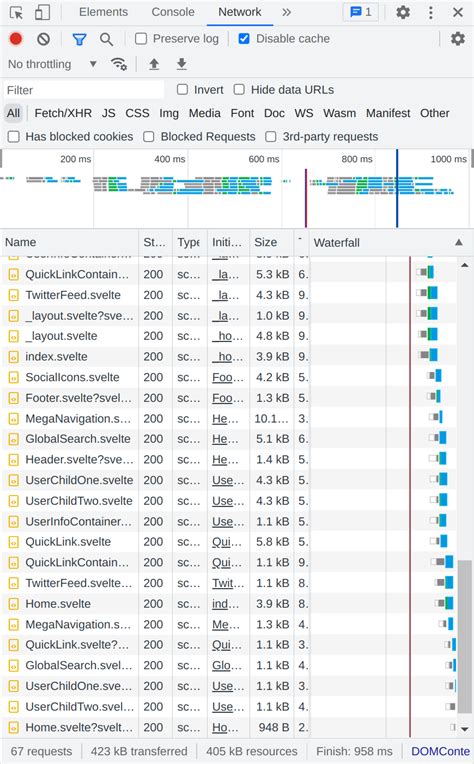
Task: Click the inspect element selector icon
Action: [x=16, y=12]
